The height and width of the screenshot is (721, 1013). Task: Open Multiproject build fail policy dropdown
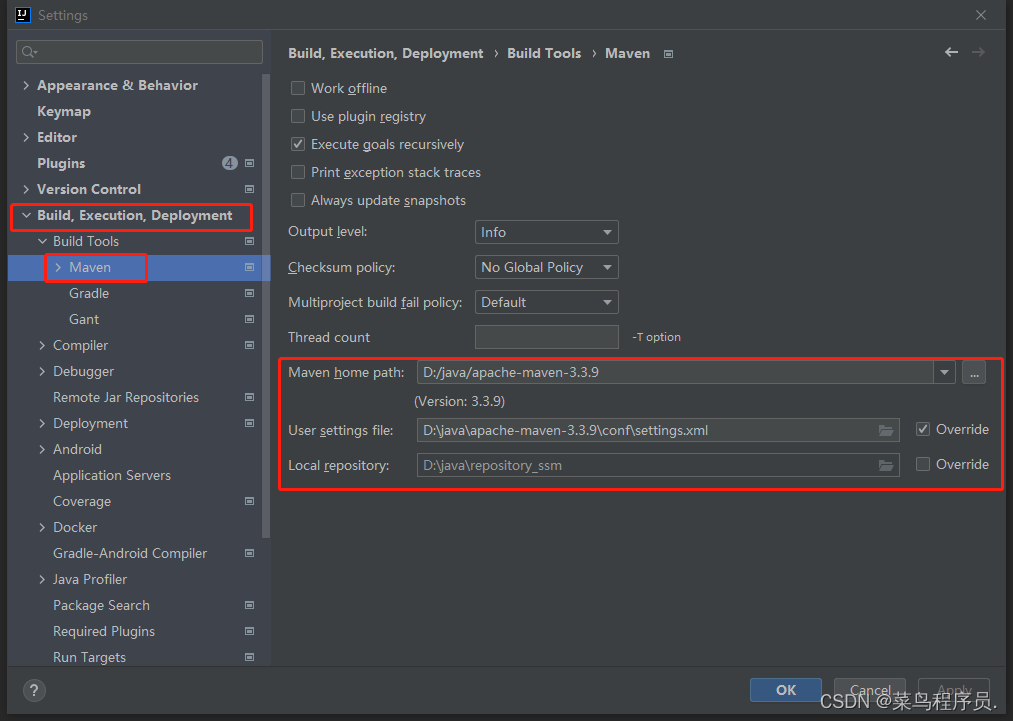pos(547,302)
